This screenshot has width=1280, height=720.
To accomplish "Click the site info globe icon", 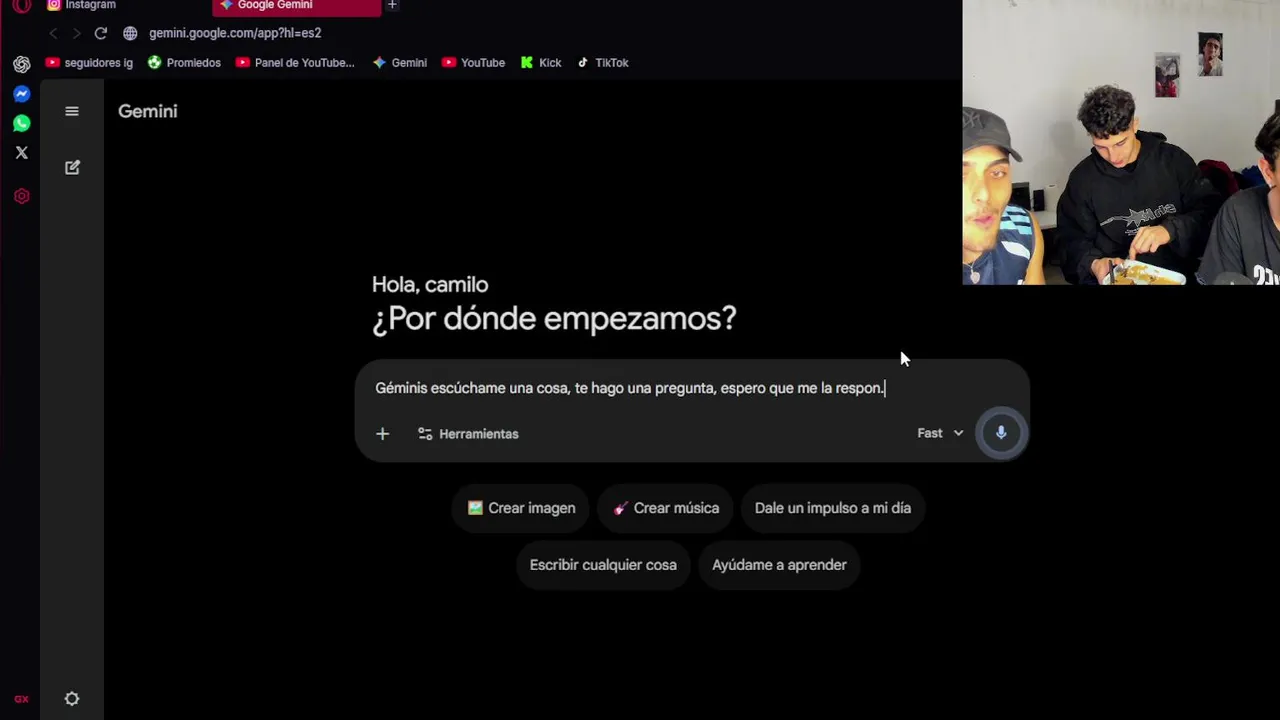I will [x=130, y=33].
